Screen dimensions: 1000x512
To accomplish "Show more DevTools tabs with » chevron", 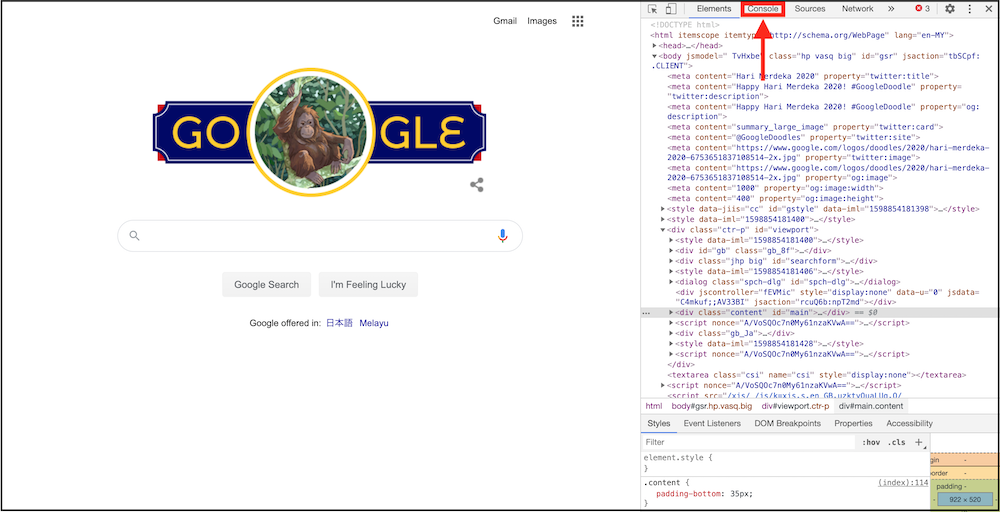I will [891, 9].
